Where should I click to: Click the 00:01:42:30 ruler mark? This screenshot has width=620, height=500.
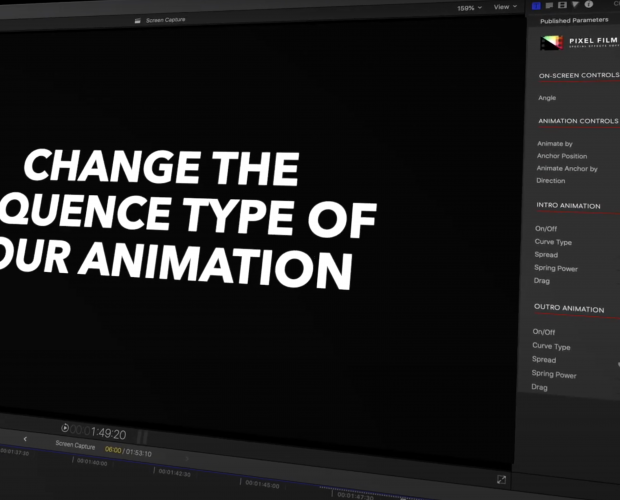[x=174, y=472]
